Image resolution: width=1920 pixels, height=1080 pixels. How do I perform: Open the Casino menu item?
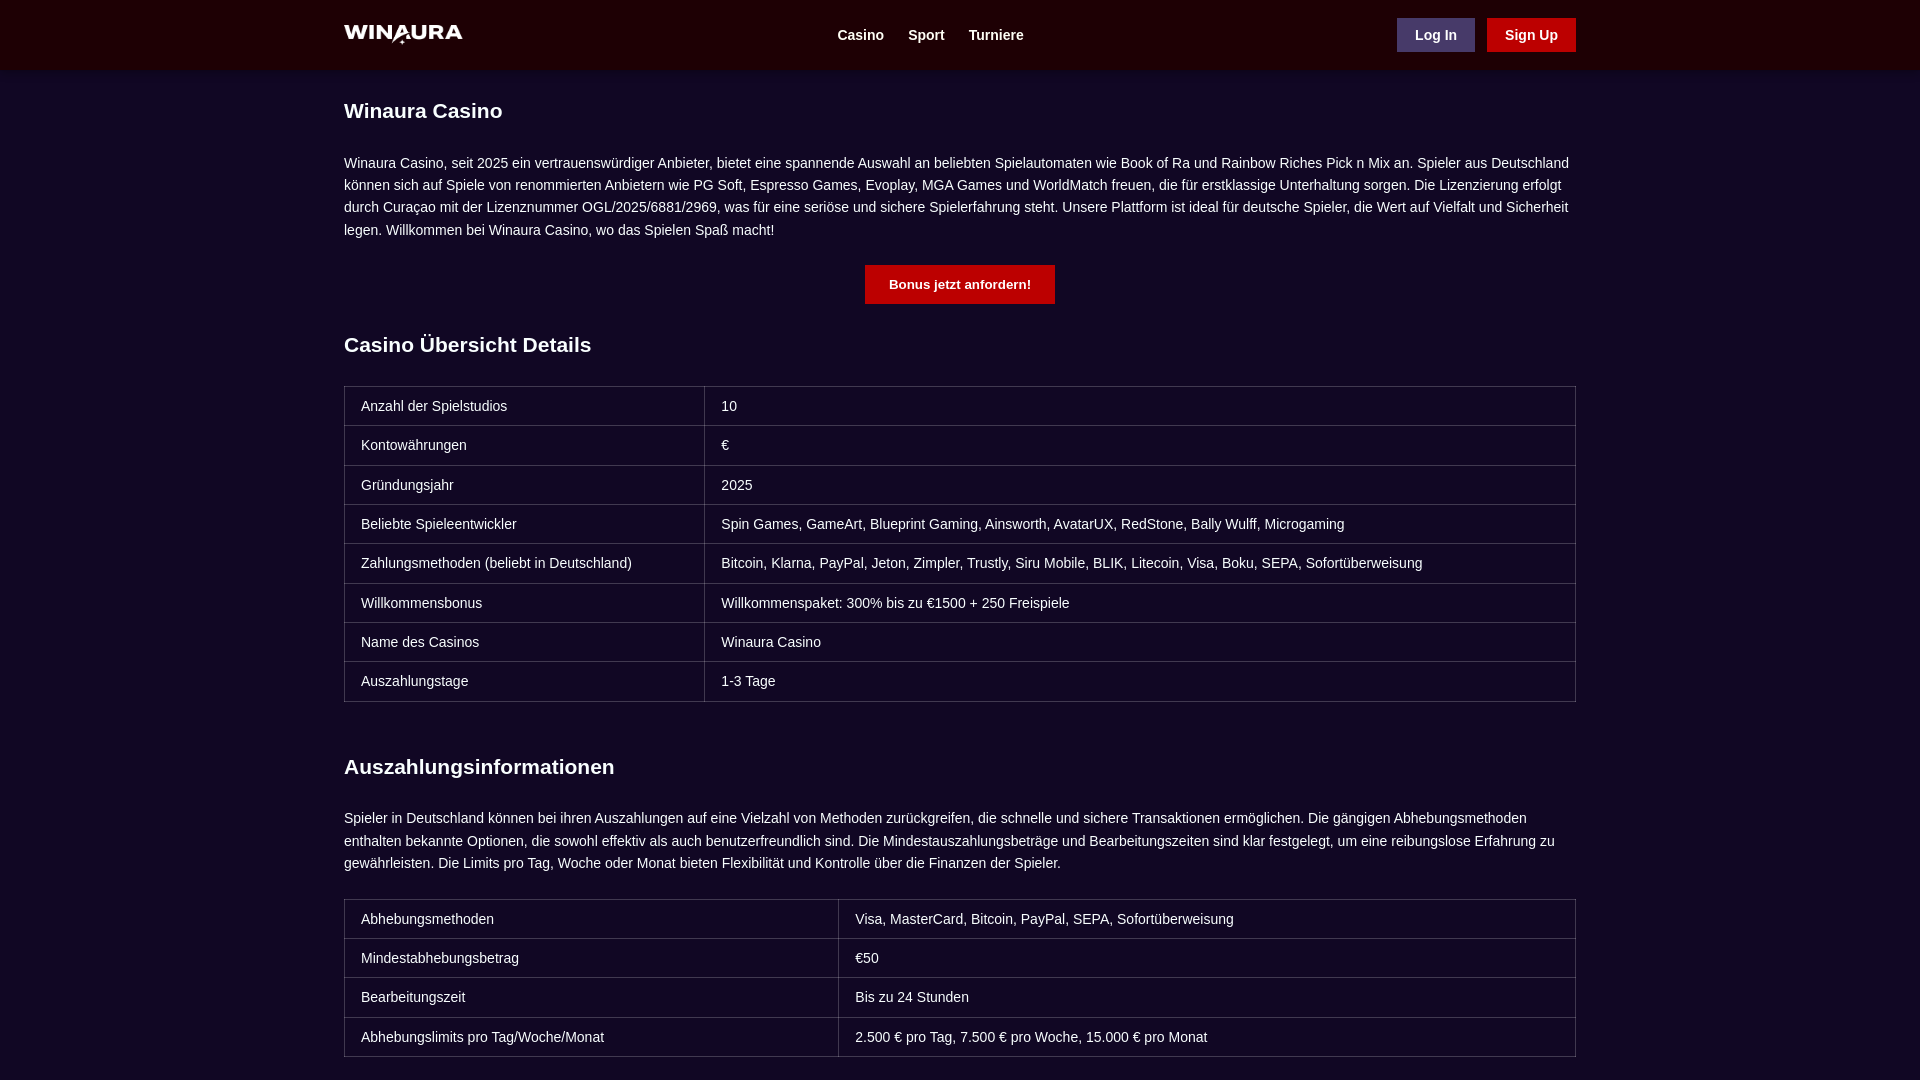coord(860,35)
